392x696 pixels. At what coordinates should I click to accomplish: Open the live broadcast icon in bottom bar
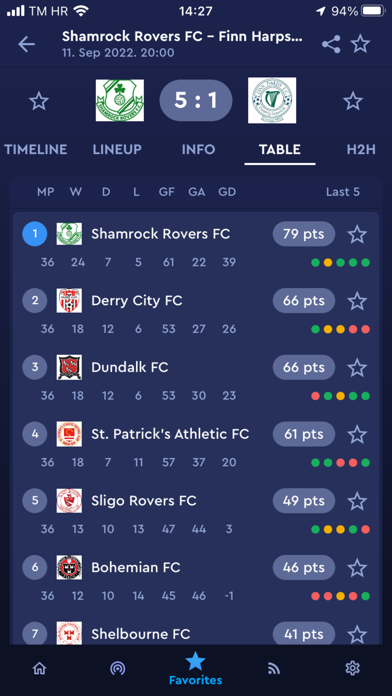[x=118, y=668]
